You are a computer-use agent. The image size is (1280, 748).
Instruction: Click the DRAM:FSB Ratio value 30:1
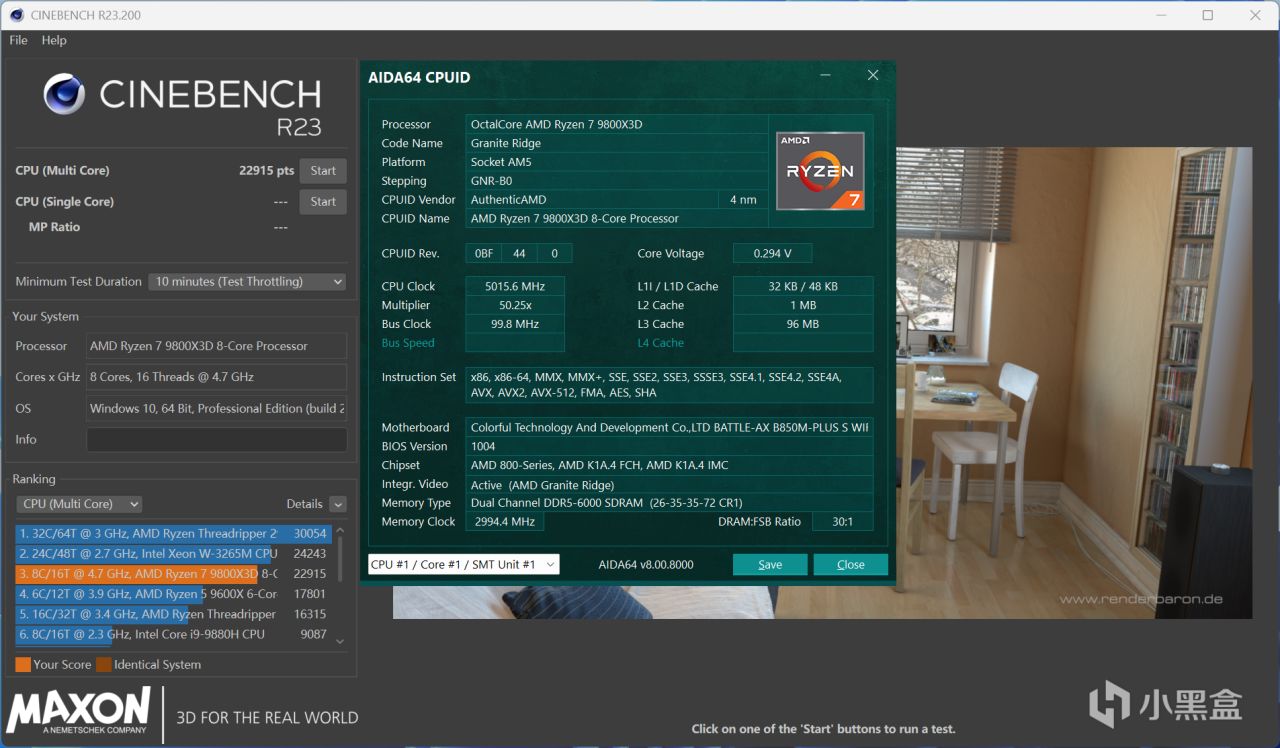pos(842,522)
